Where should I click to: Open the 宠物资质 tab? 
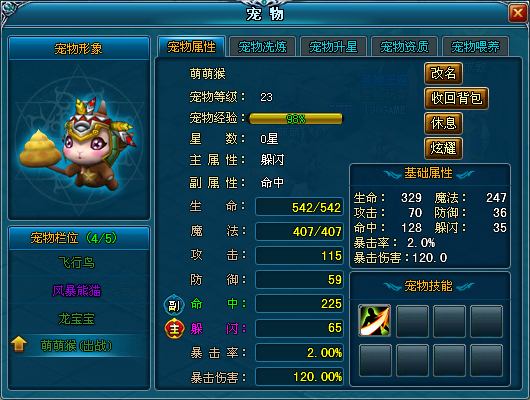pyautogui.click(x=404, y=46)
